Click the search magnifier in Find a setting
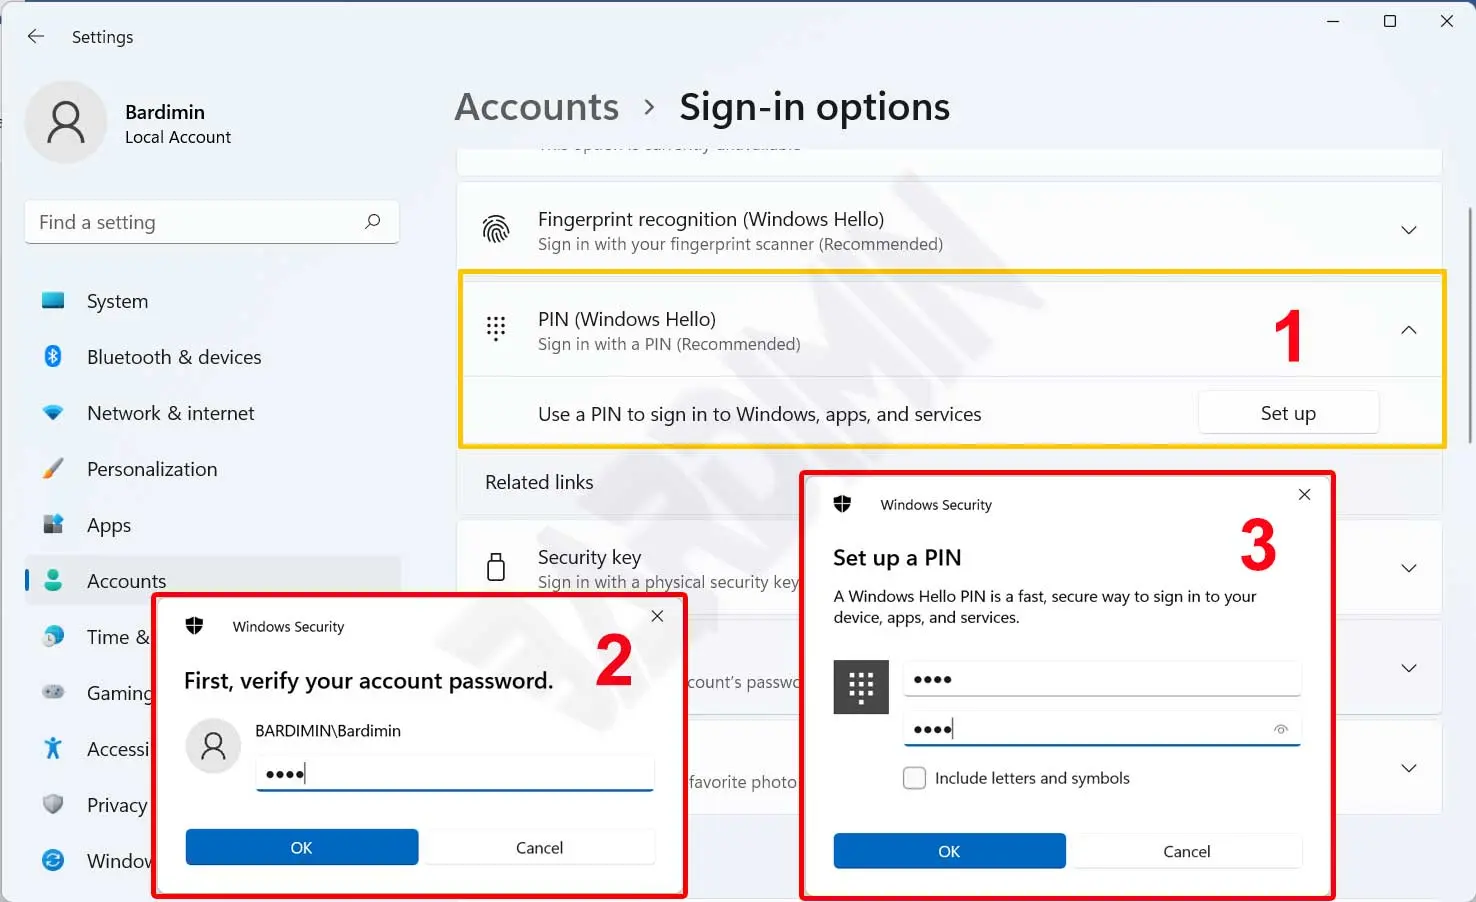This screenshot has width=1476, height=902. coord(373,222)
